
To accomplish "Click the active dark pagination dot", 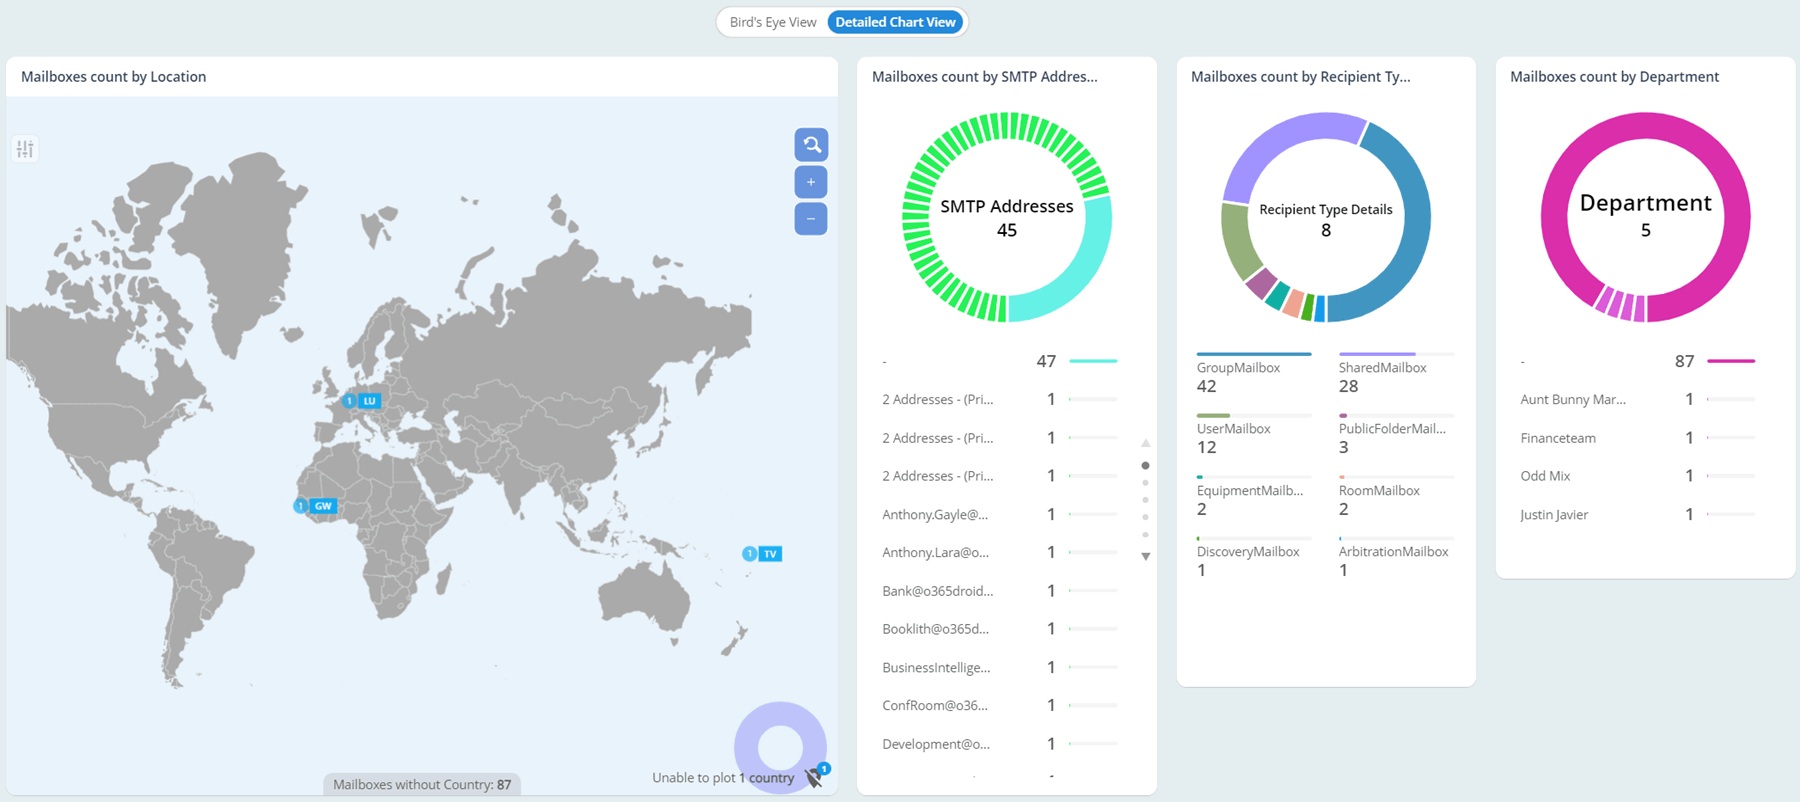I will (x=1145, y=466).
